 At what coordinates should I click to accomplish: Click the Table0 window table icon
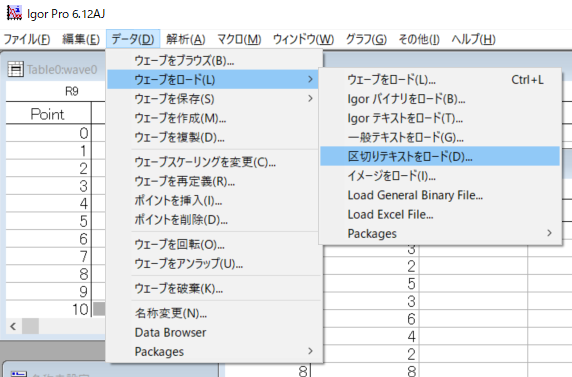coord(15,69)
